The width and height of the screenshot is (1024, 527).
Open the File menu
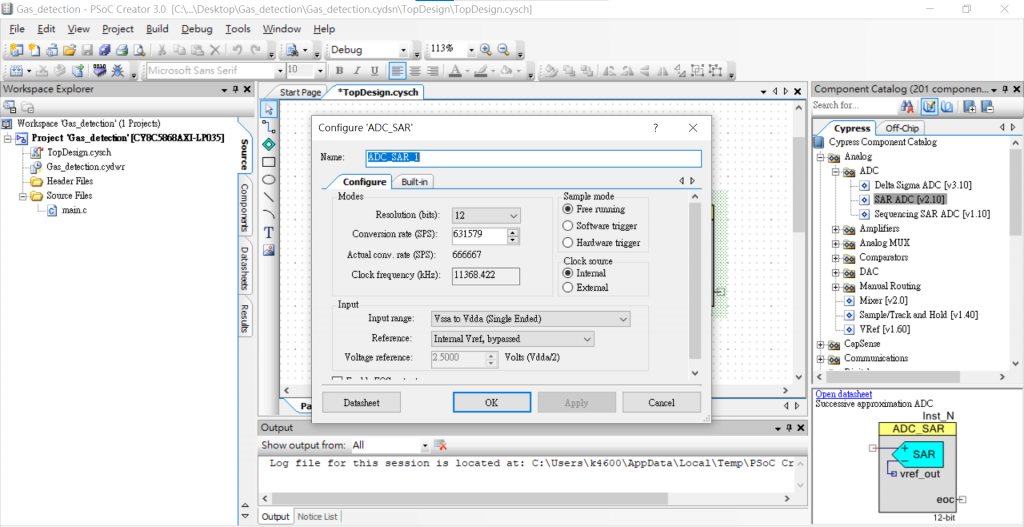pos(17,29)
